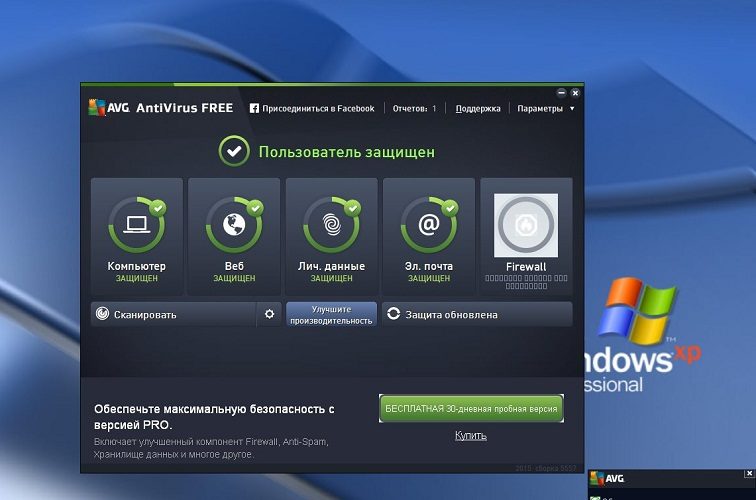Click the ЗАЩИЩЕН status under Веб
756x500 pixels.
click(x=234, y=278)
